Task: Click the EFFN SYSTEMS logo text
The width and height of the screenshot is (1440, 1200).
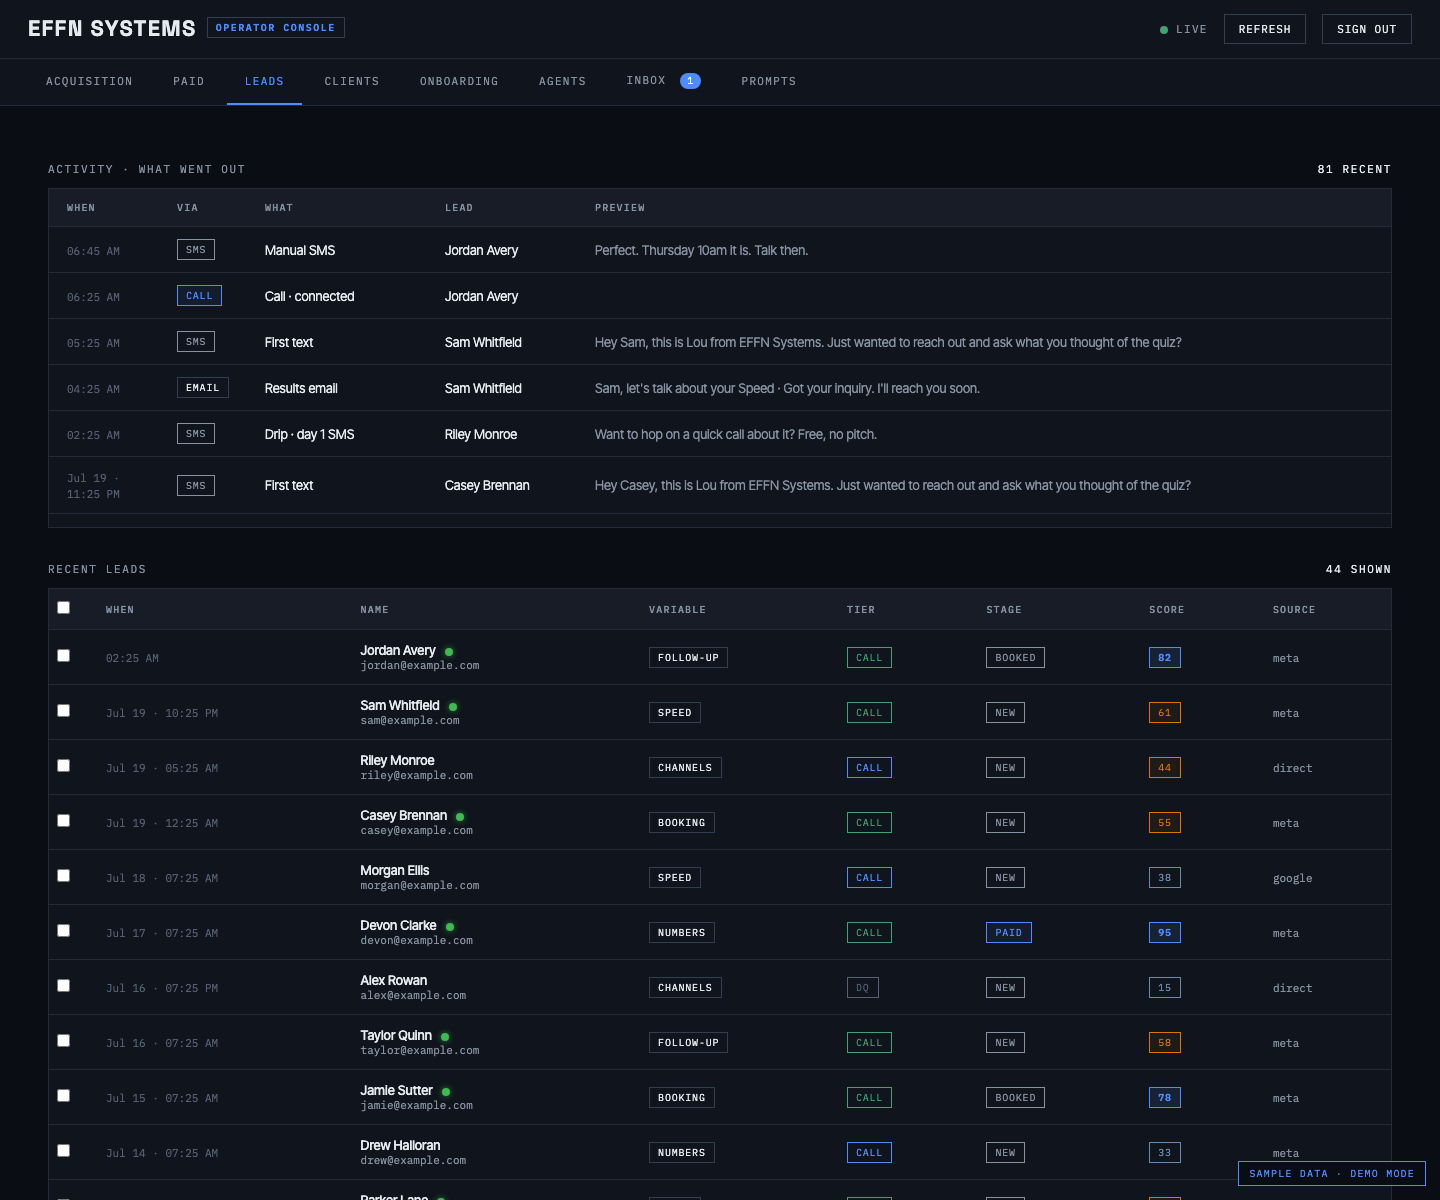Action: [x=112, y=28]
